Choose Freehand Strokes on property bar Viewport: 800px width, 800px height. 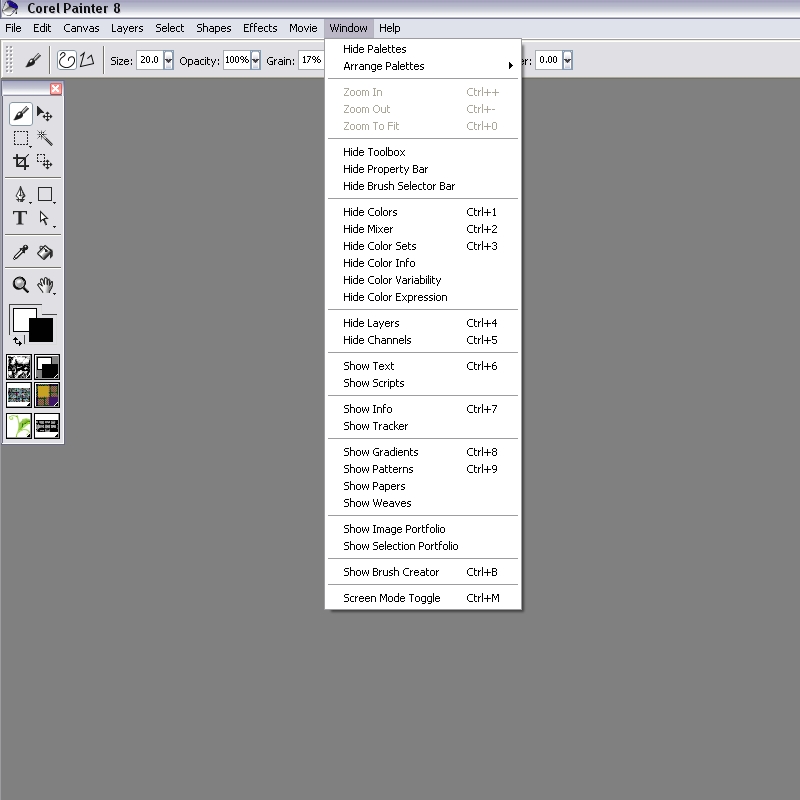[66, 60]
